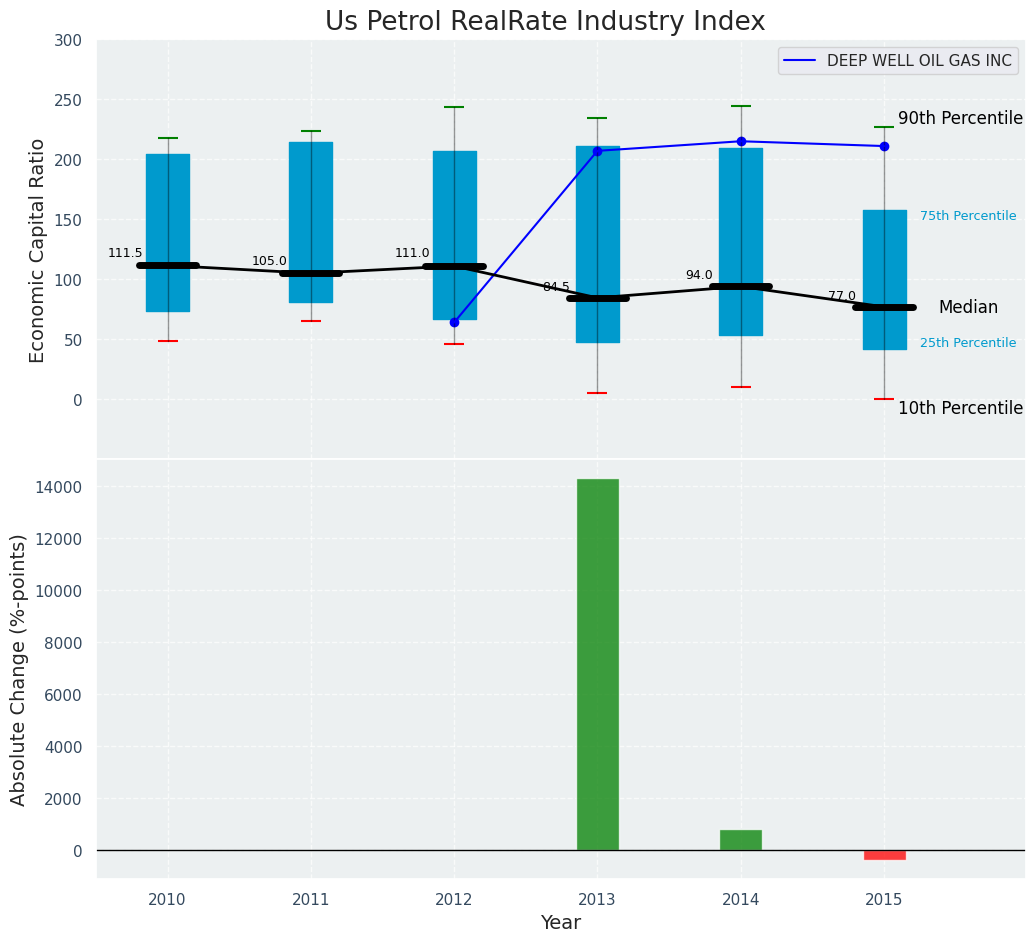Select the 10th Percentile annotation
This screenshot has height=942, width=1035.
[x=960, y=408]
